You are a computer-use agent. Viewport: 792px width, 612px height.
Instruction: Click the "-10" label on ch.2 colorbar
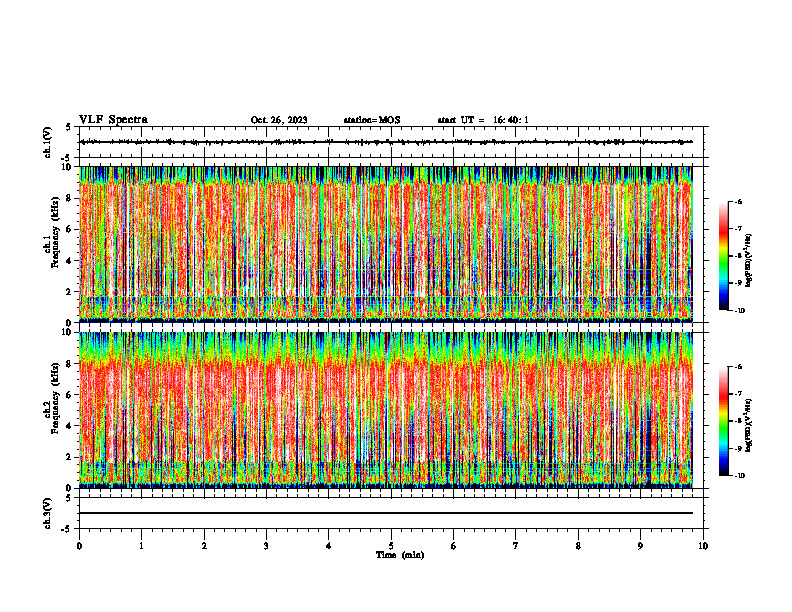(739, 476)
